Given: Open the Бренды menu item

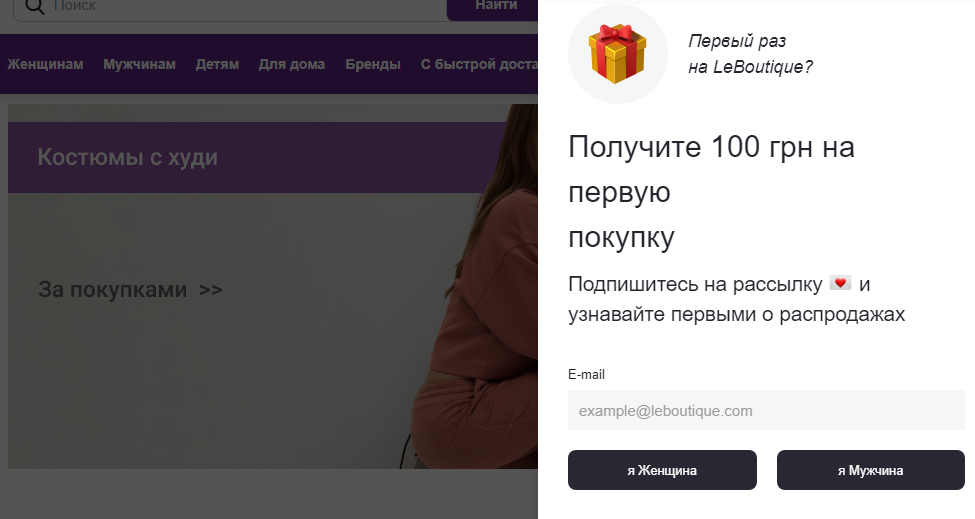Looking at the screenshot, I should (373, 64).
